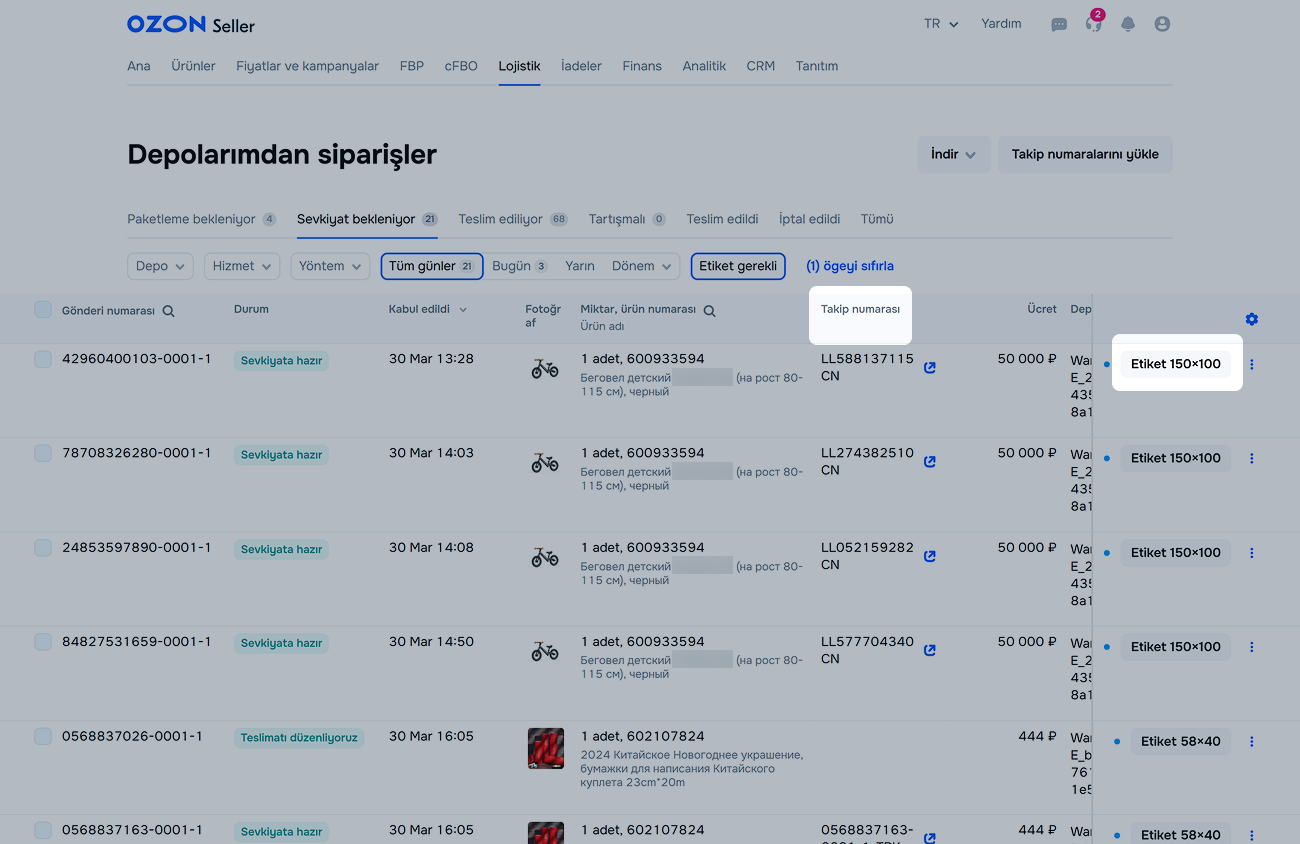Click Takip numaralarını yükle button
The height and width of the screenshot is (844, 1300).
pos(1085,155)
